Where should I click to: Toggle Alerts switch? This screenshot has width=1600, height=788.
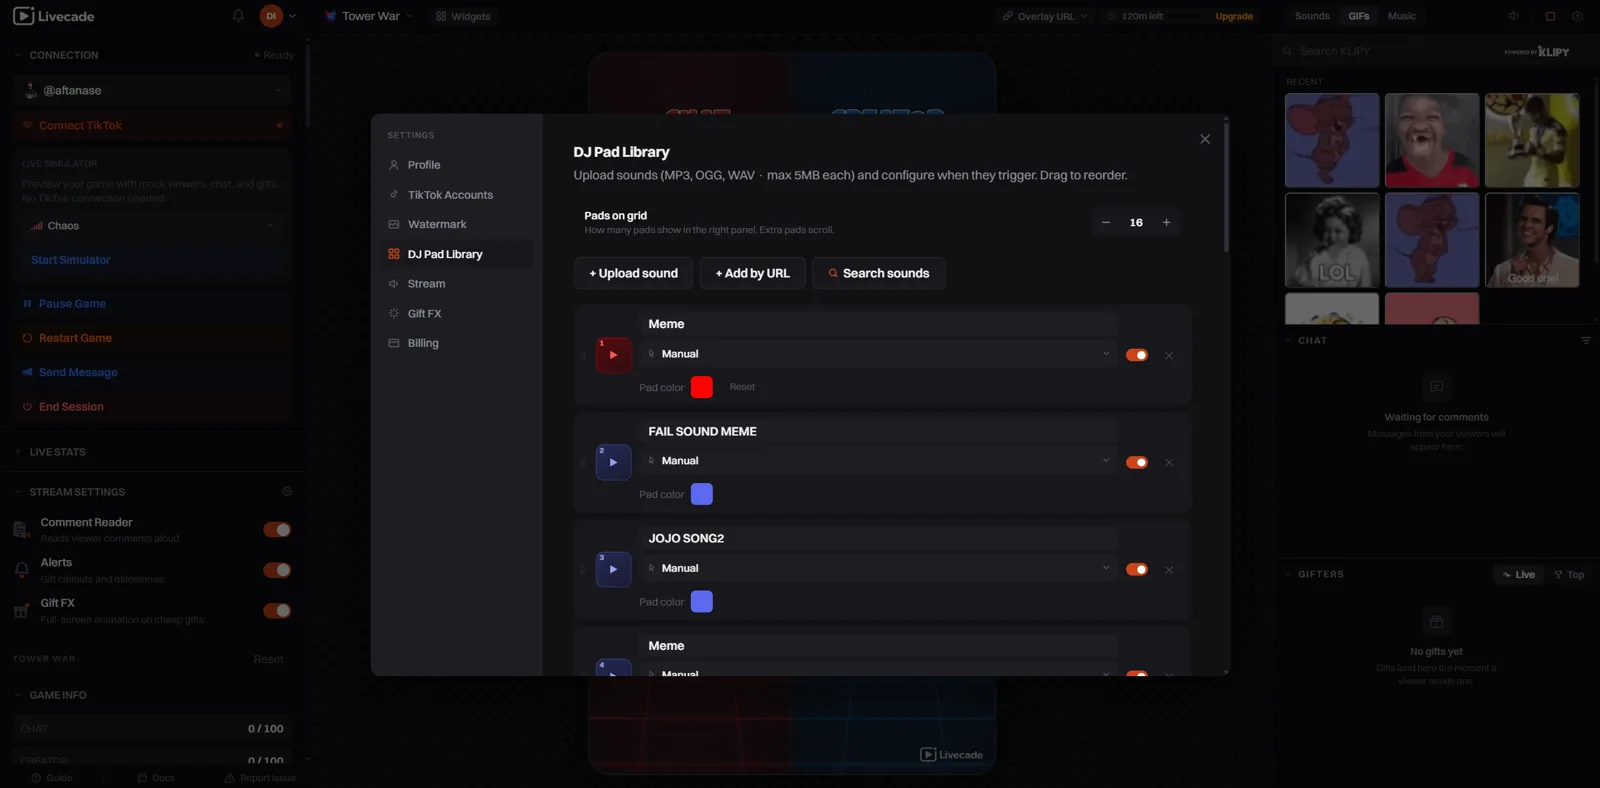277,570
